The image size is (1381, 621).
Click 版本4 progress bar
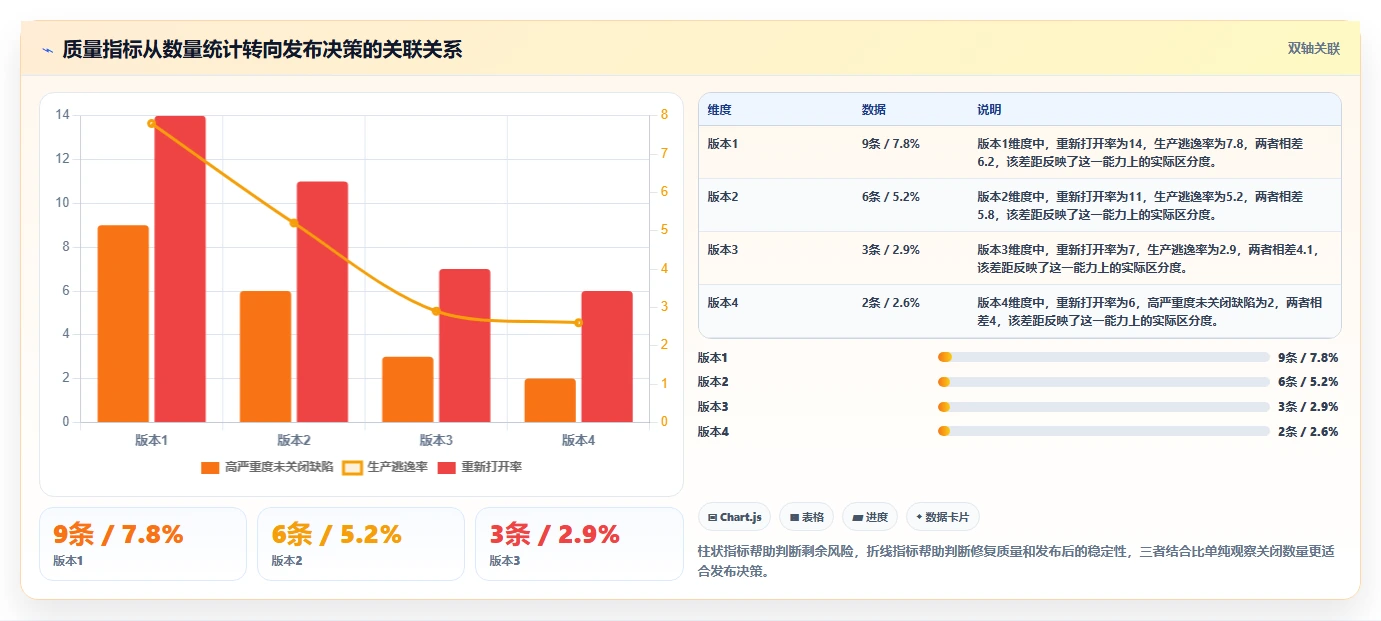click(x=1104, y=432)
